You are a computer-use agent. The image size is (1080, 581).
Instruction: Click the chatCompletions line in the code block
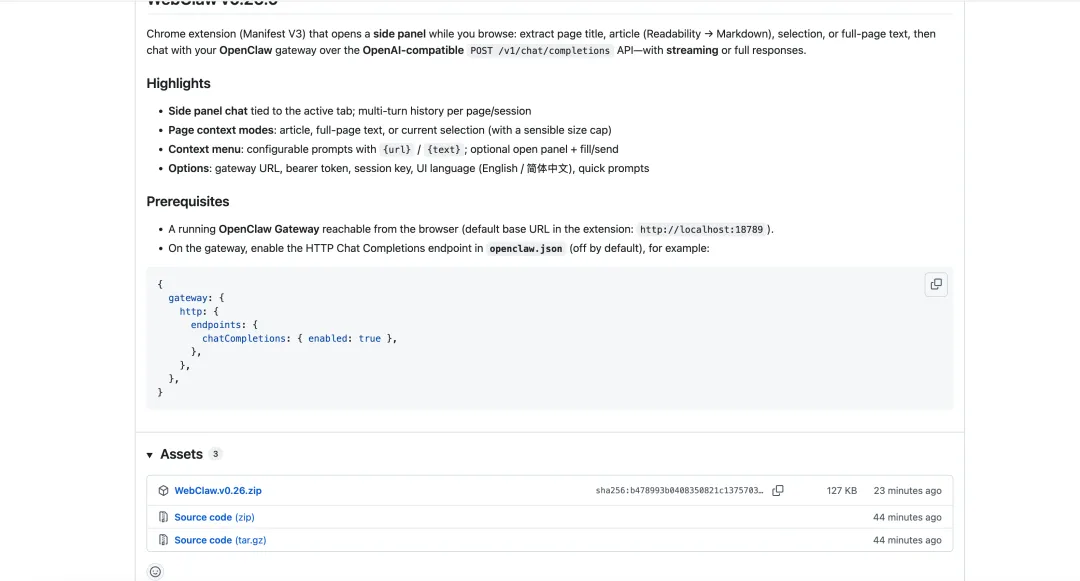click(299, 338)
